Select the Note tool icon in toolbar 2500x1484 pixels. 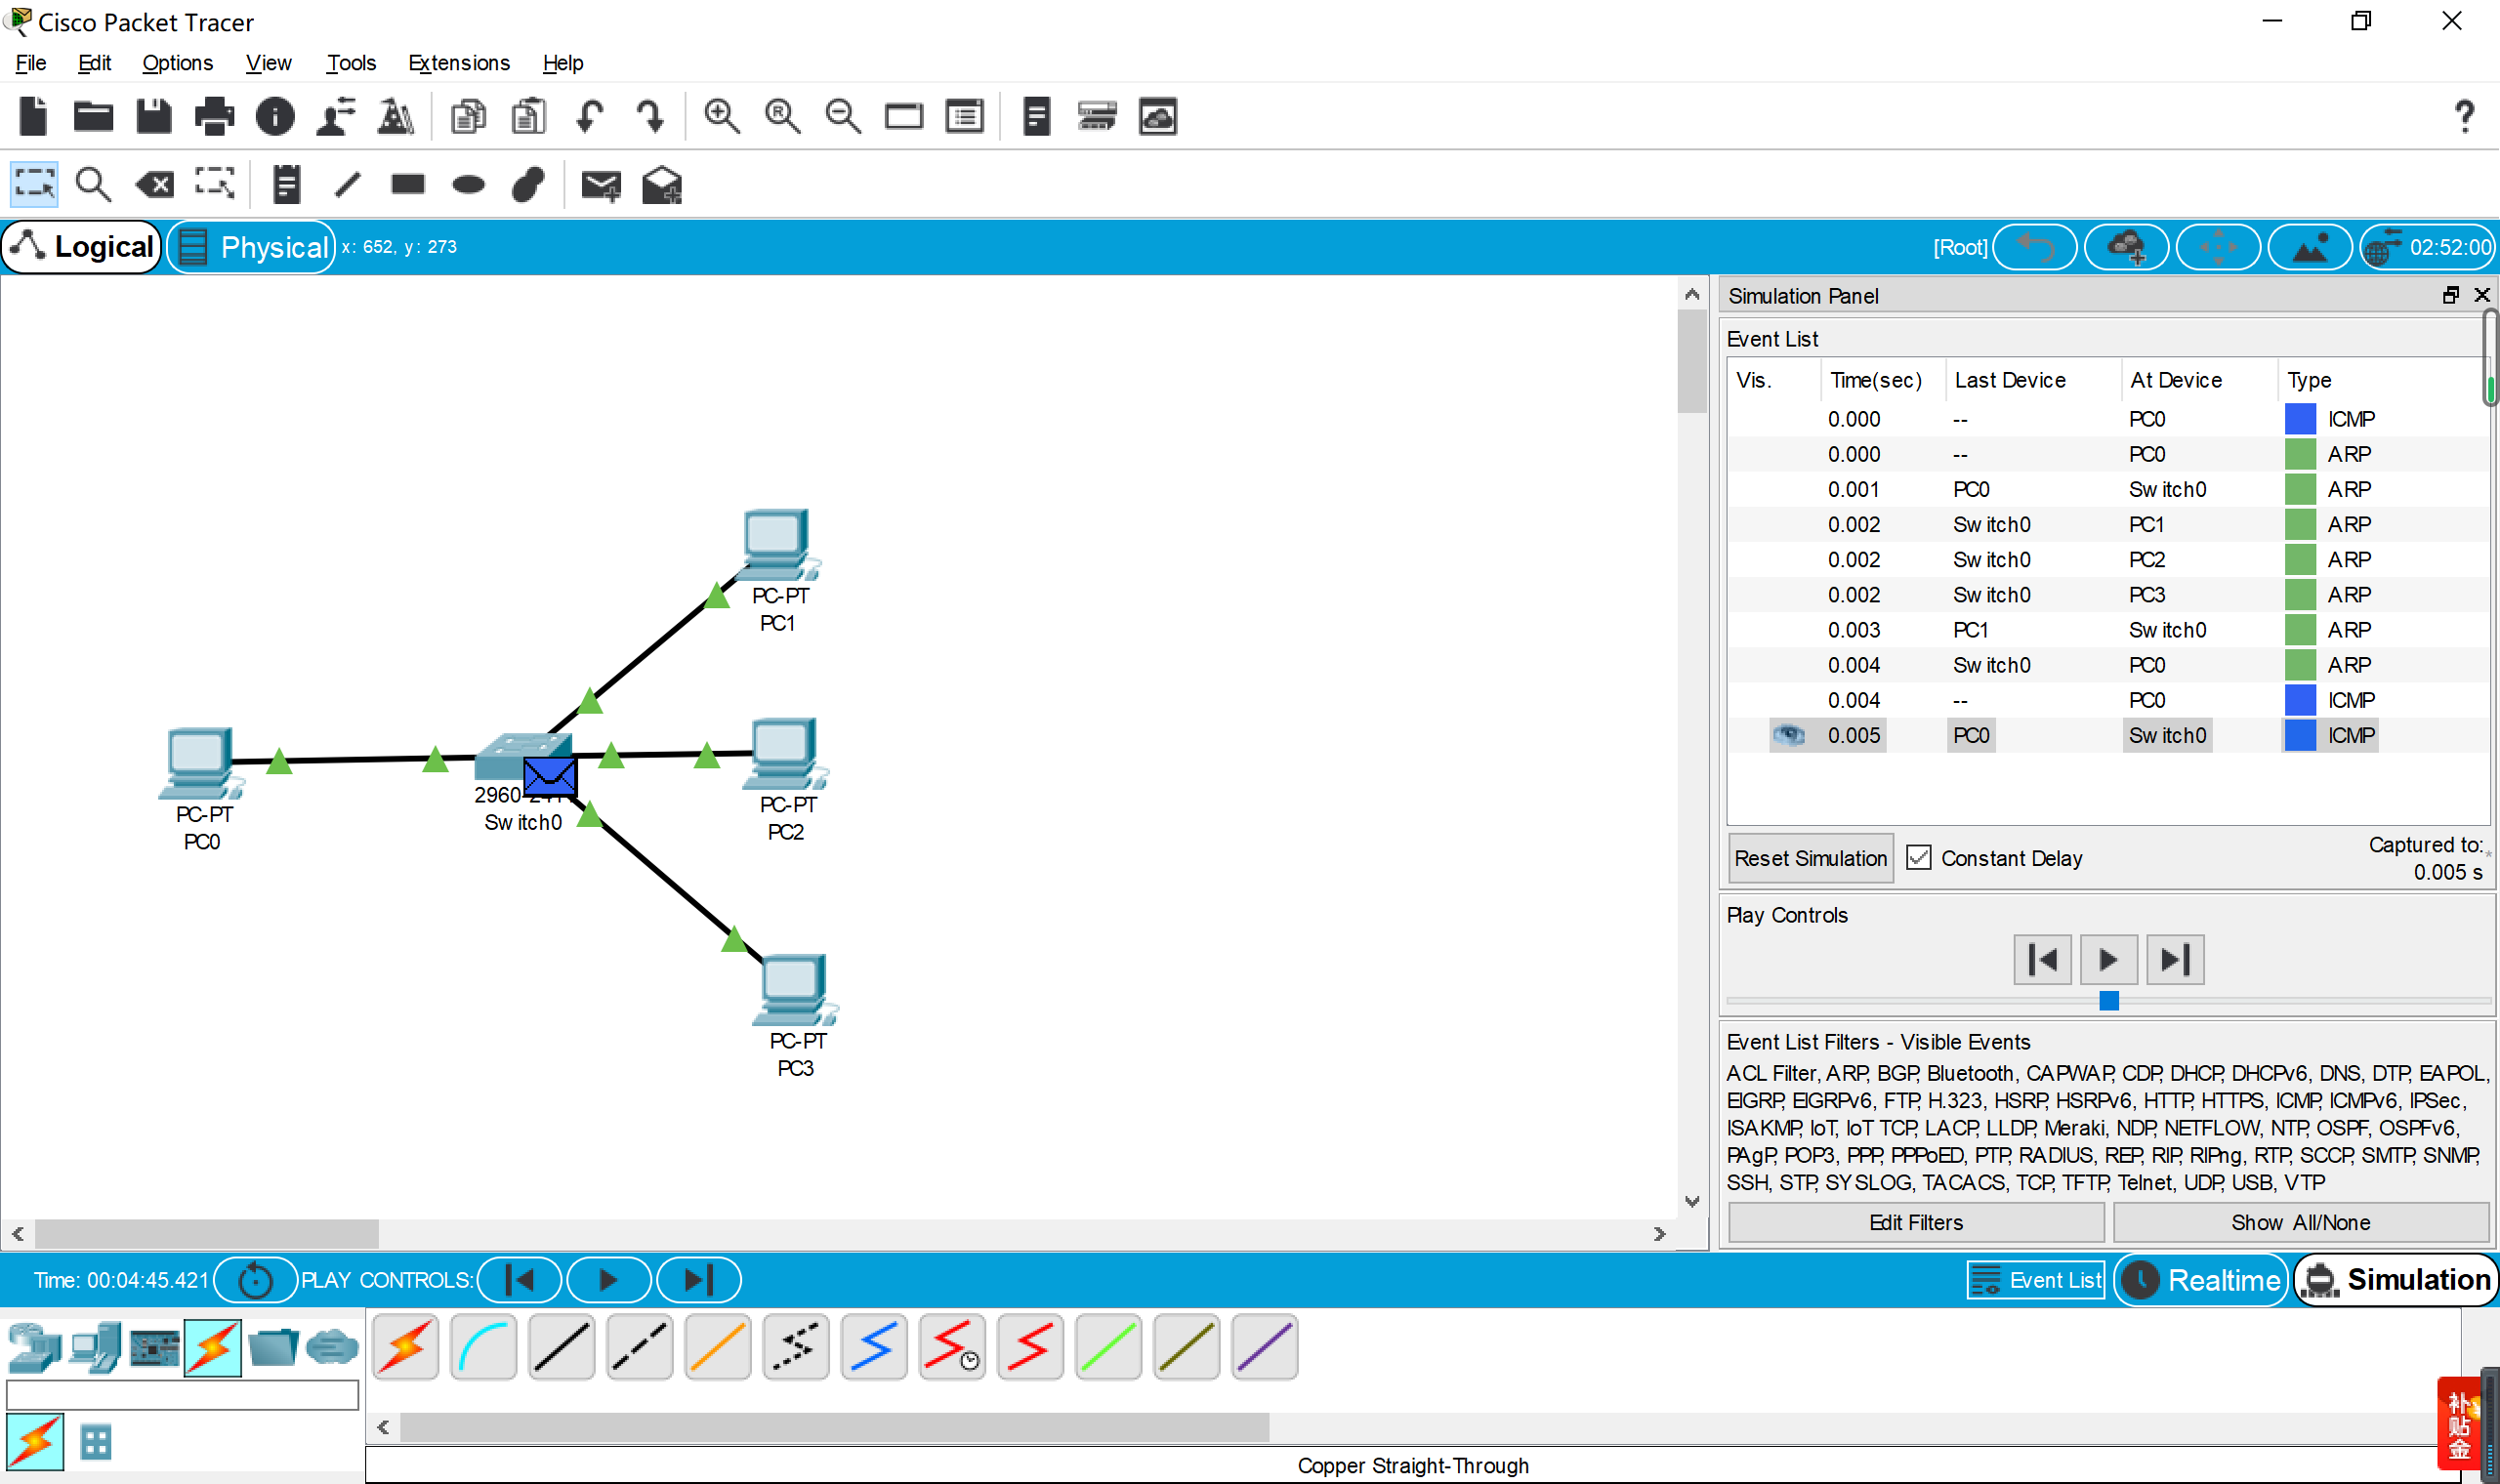[286, 184]
